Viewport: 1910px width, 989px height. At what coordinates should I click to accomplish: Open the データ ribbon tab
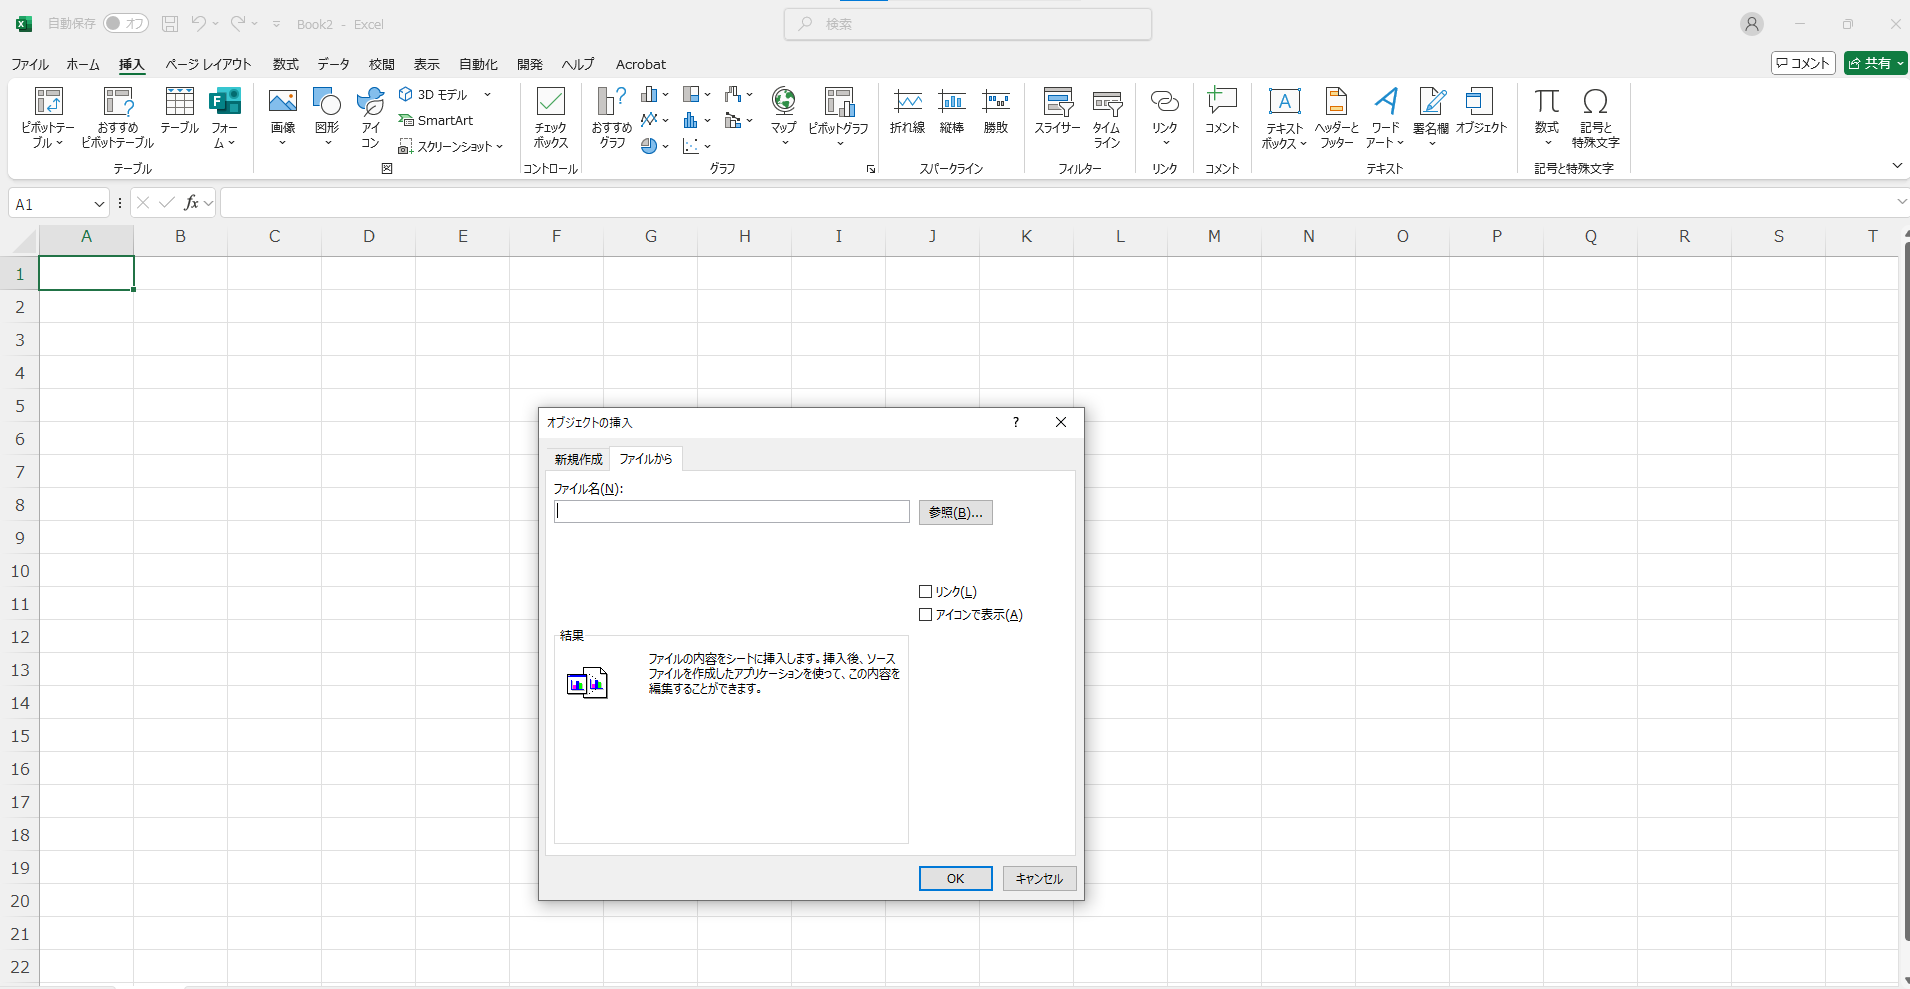333,64
